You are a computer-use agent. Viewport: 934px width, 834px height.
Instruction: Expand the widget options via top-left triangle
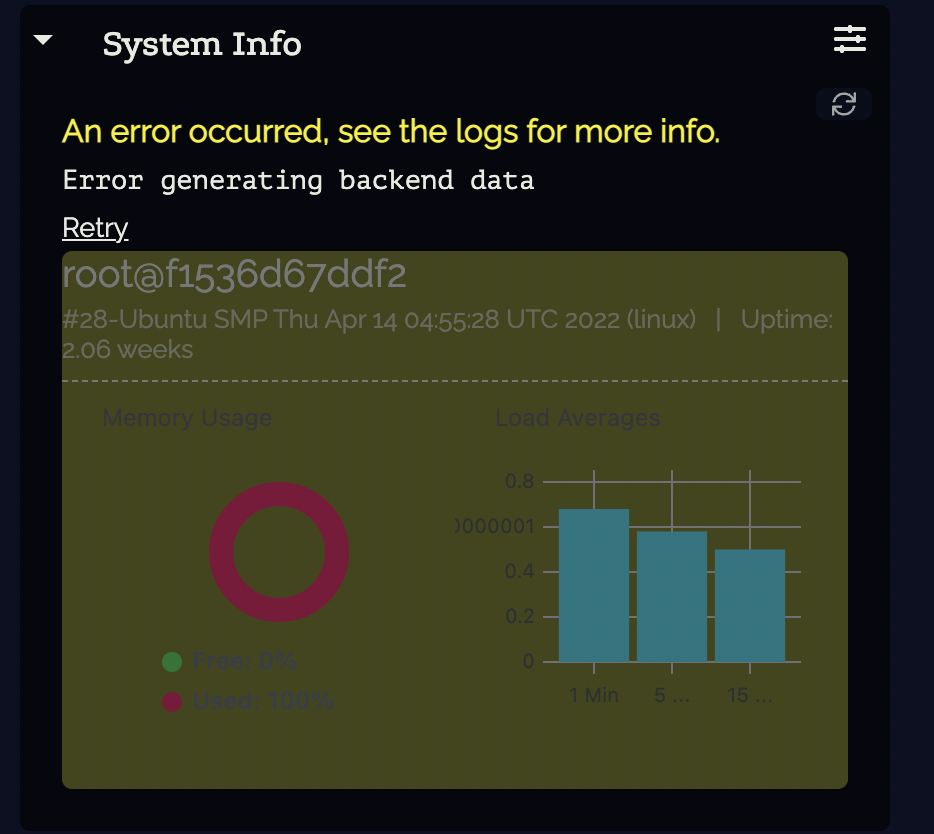pyautogui.click(x=42, y=39)
